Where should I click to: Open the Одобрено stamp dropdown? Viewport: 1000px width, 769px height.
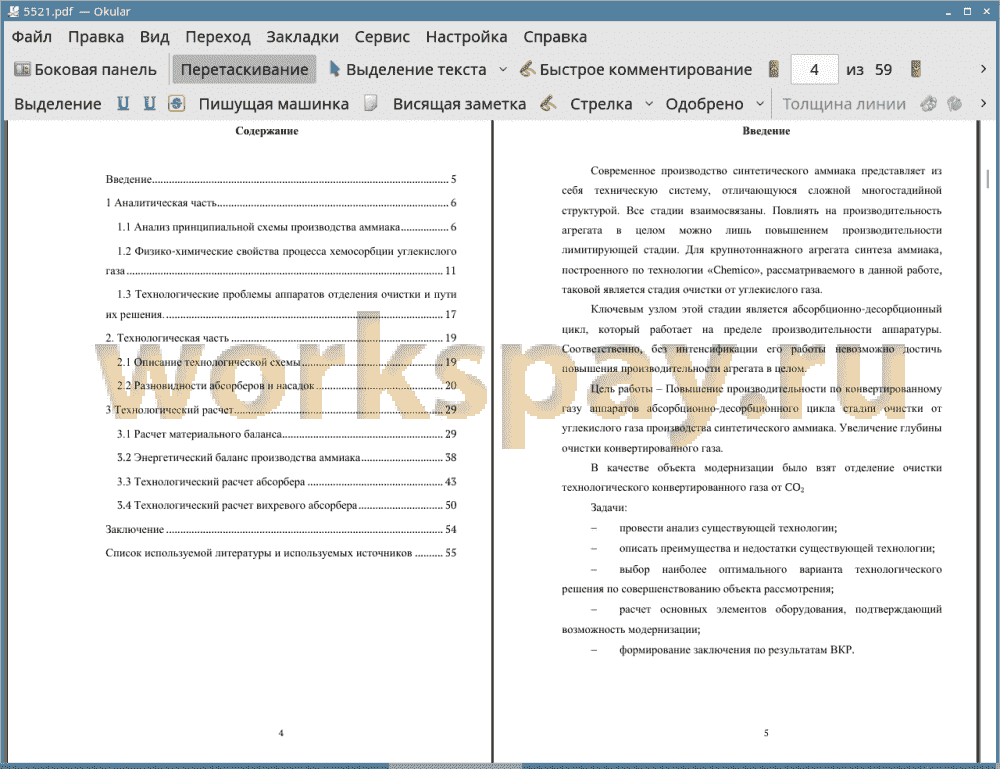[760, 104]
